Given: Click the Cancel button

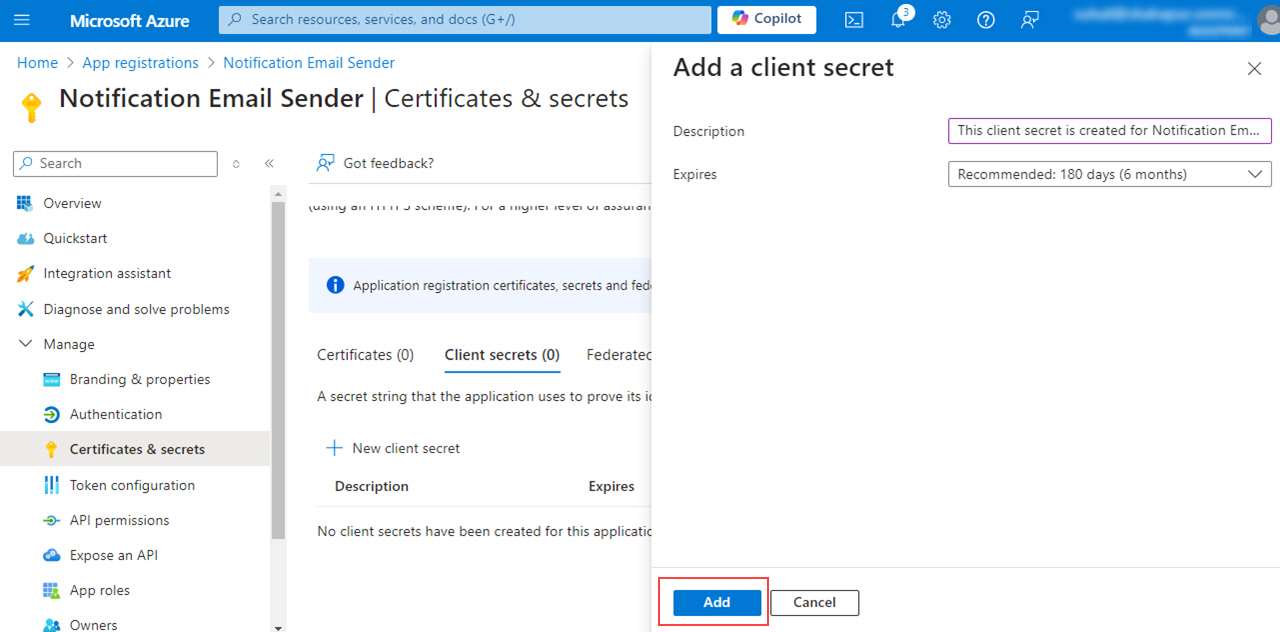Looking at the screenshot, I should coord(815,603).
